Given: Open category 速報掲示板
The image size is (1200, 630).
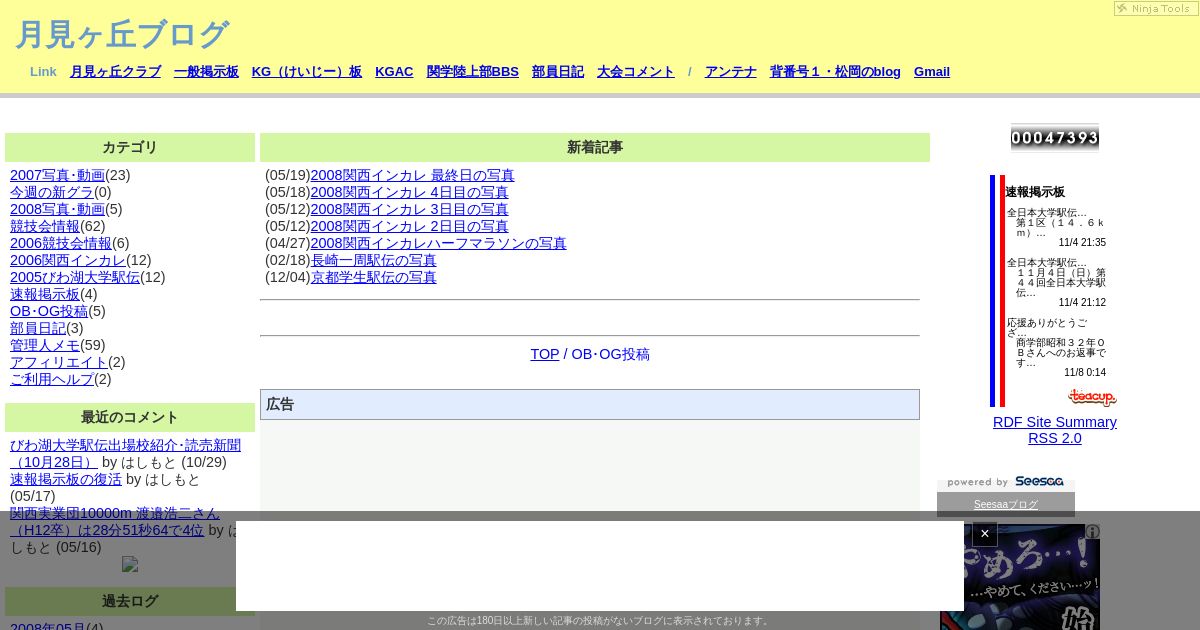Looking at the screenshot, I should pyautogui.click(x=45, y=294).
